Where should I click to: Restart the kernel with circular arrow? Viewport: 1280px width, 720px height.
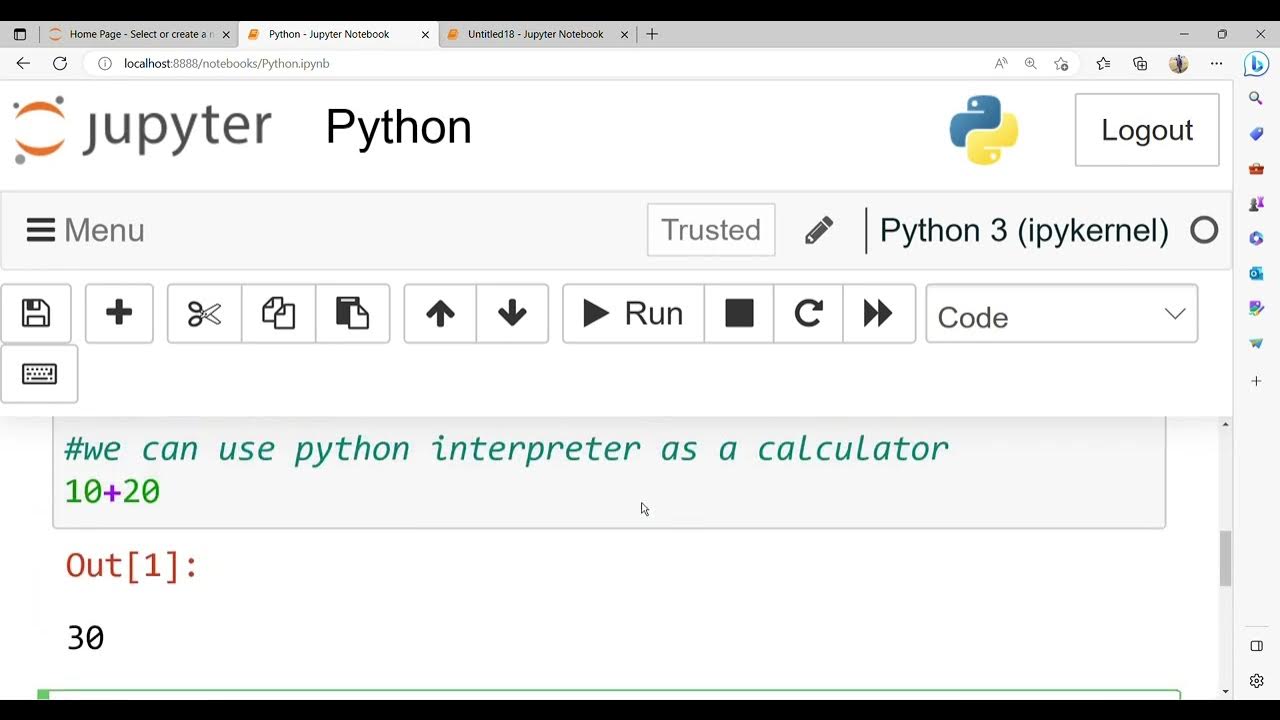(x=808, y=314)
